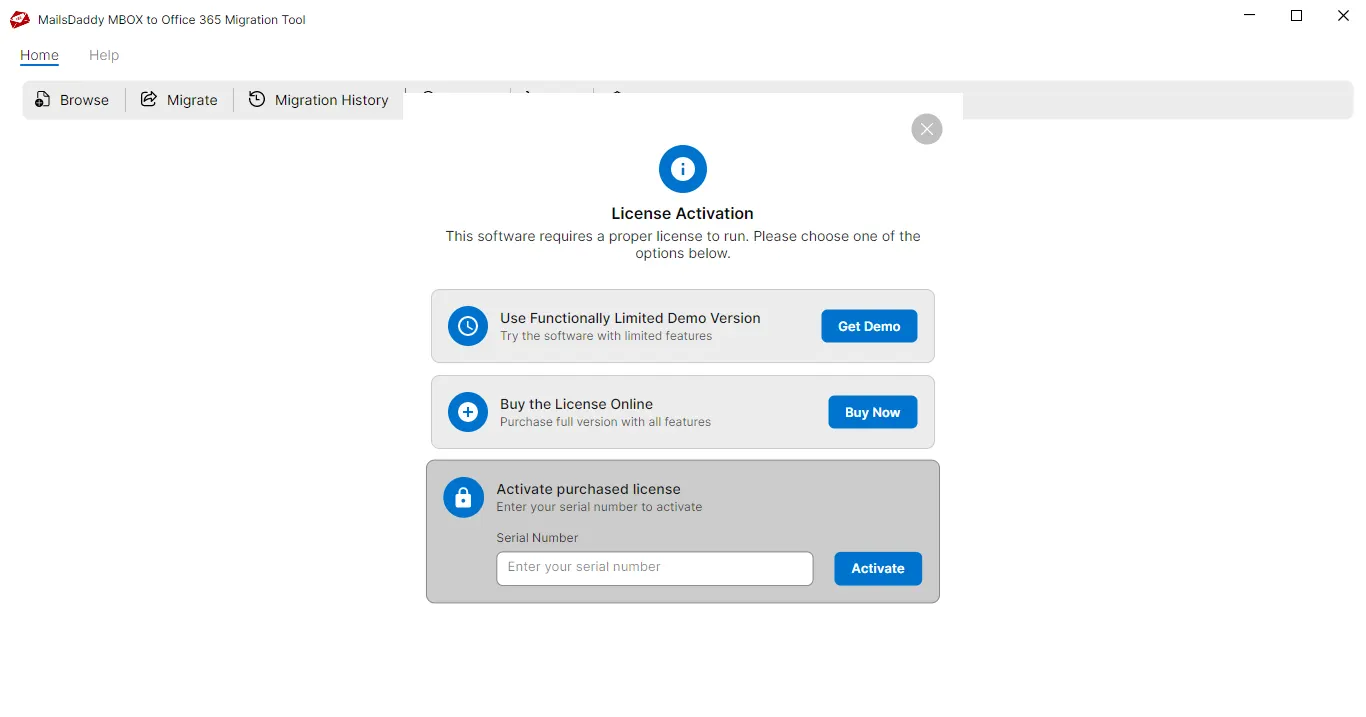
Task: Click the Browse file icon in toolbar
Action: coord(43,100)
